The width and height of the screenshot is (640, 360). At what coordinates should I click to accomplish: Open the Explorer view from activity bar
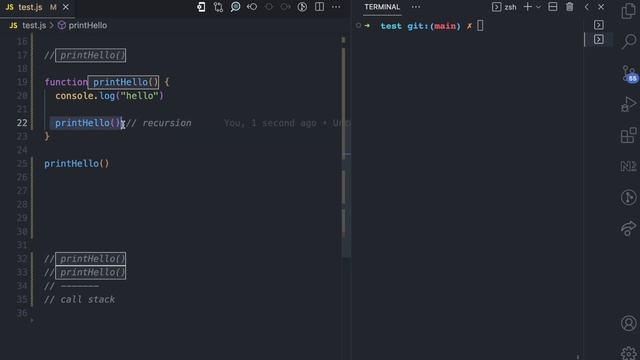point(629,11)
